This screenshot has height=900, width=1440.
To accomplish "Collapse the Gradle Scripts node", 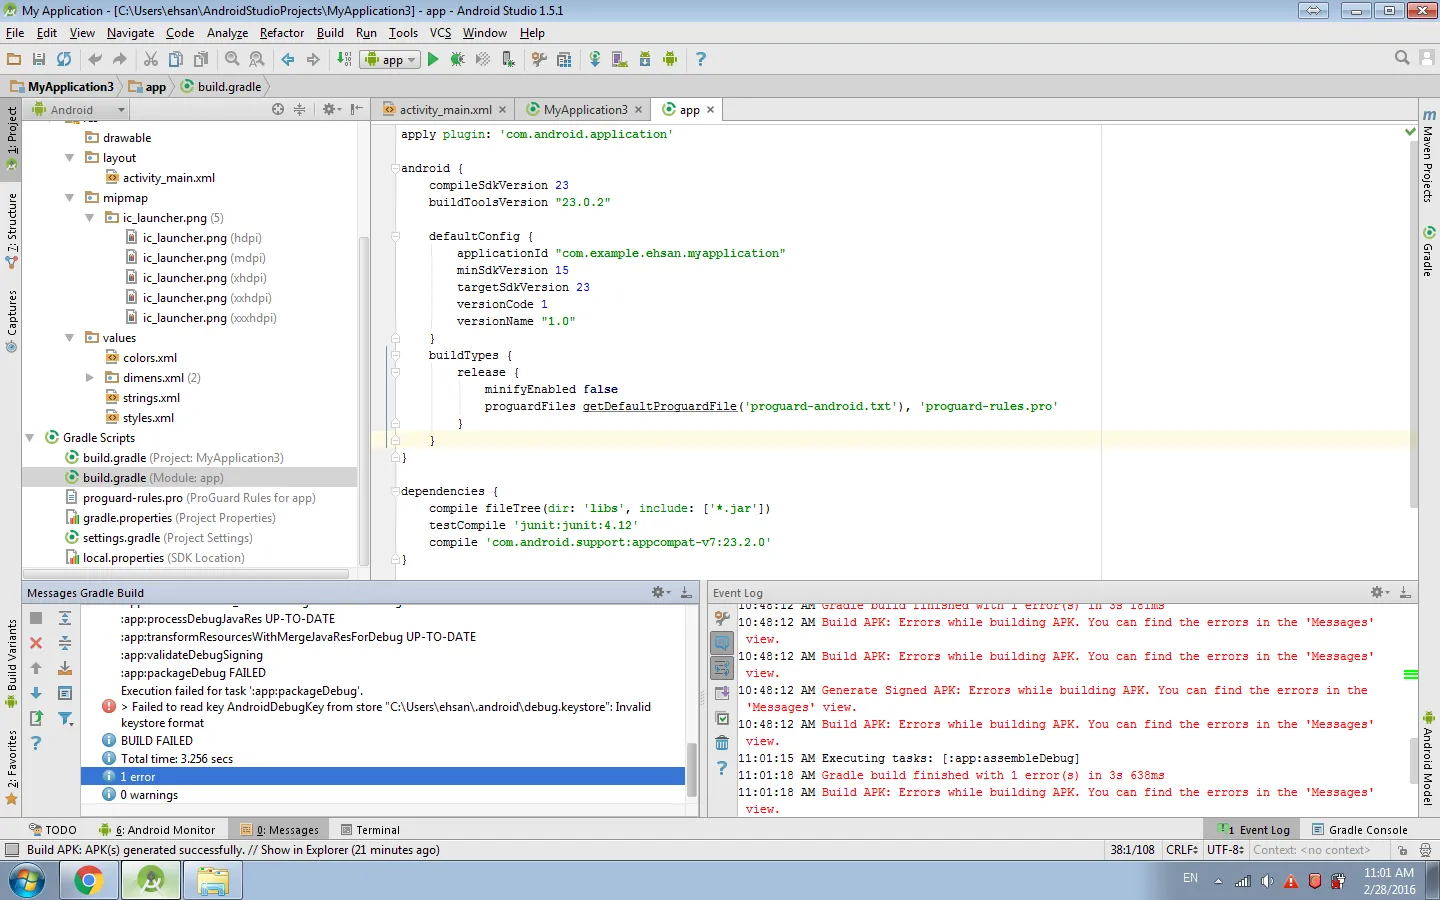I will [30, 438].
